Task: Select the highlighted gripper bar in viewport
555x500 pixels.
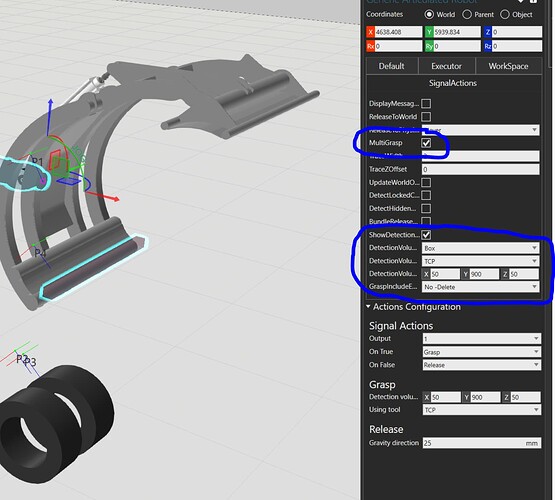Action: pyautogui.click(x=93, y=268)
